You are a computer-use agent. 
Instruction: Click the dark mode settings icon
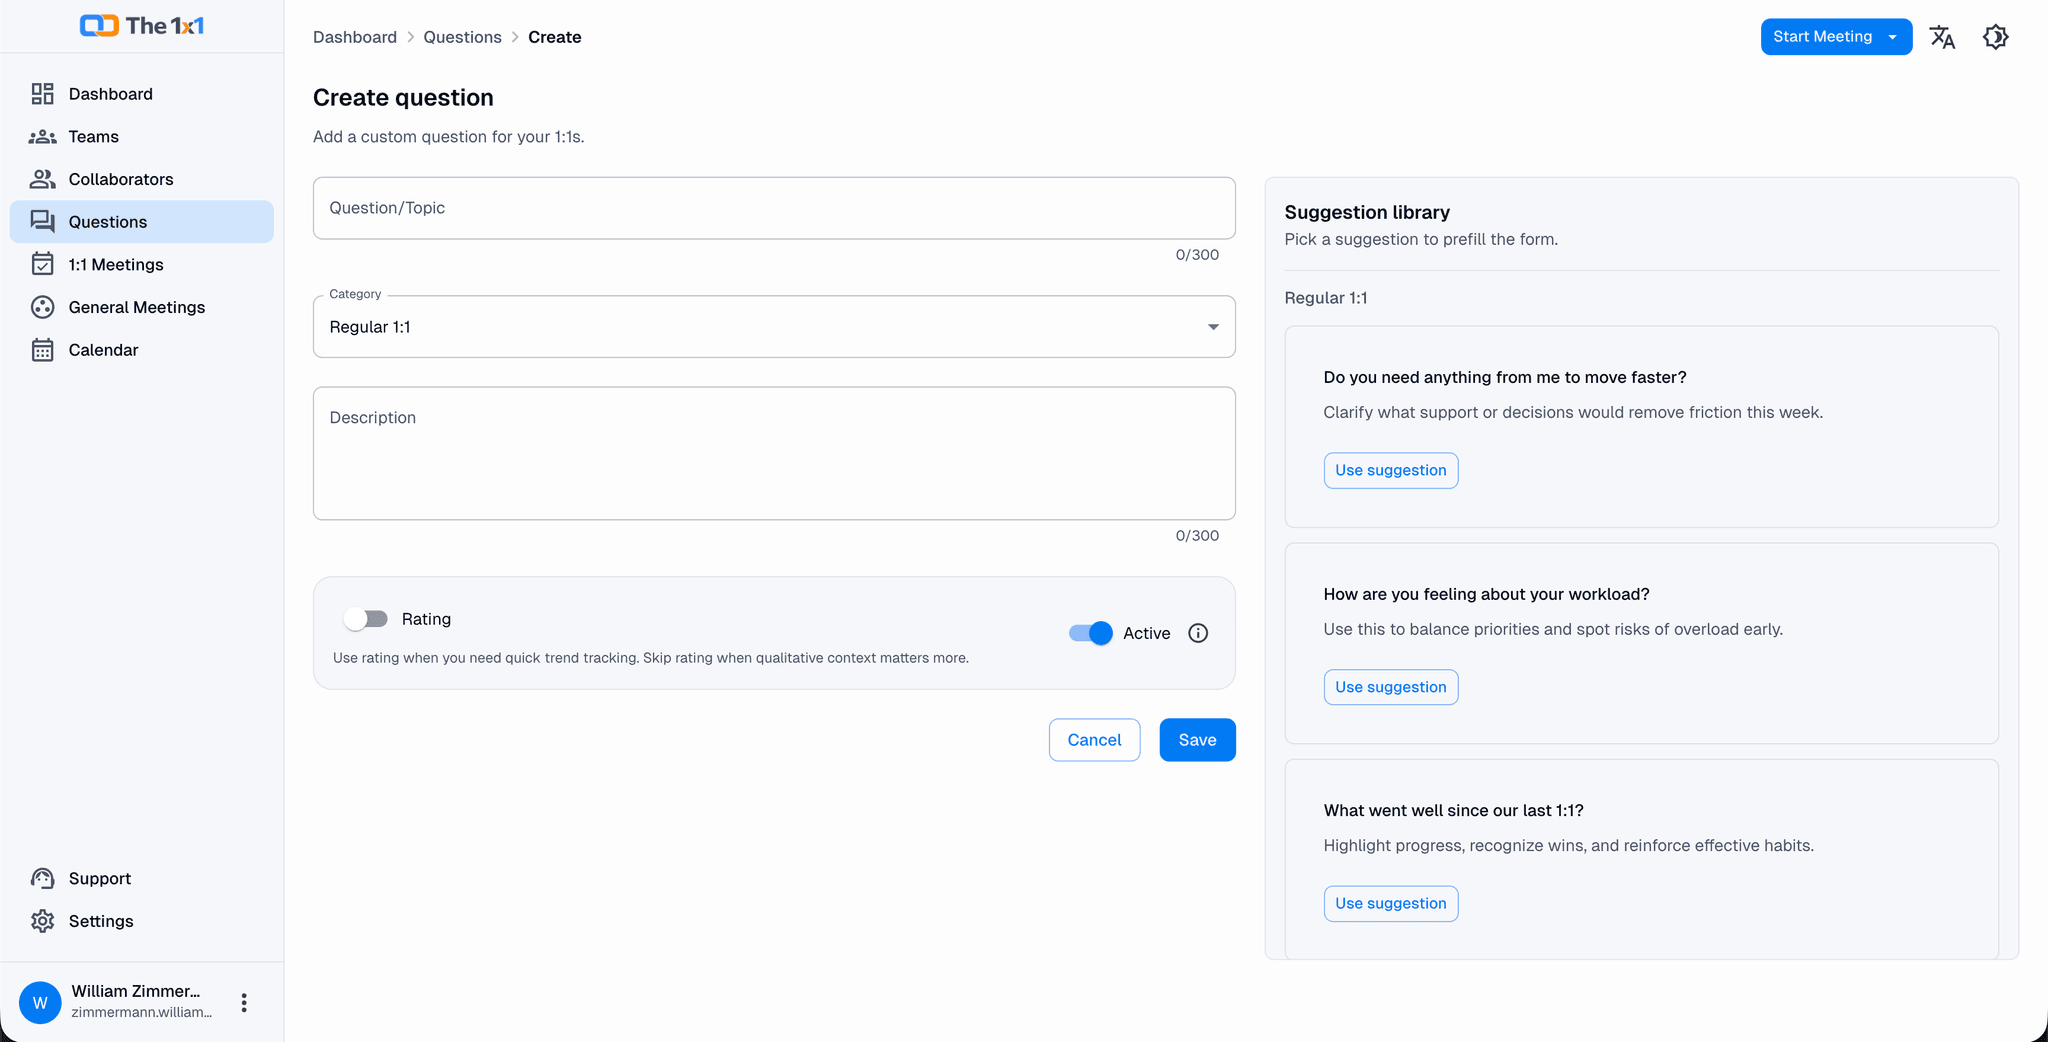pos(1995,36)
